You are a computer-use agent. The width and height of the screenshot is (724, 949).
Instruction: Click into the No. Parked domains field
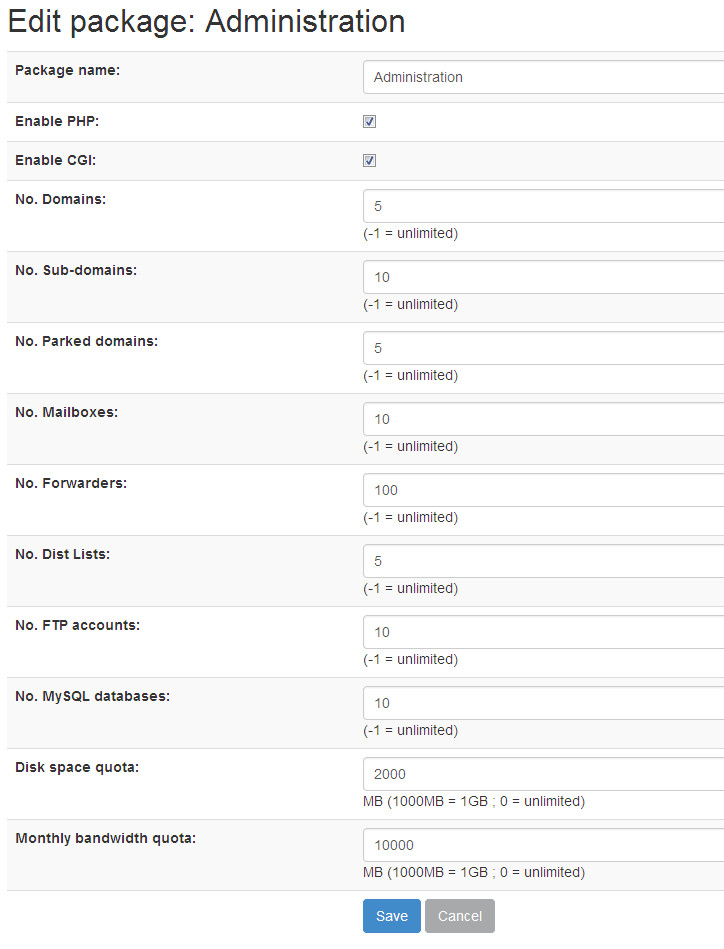pos(544,347)
